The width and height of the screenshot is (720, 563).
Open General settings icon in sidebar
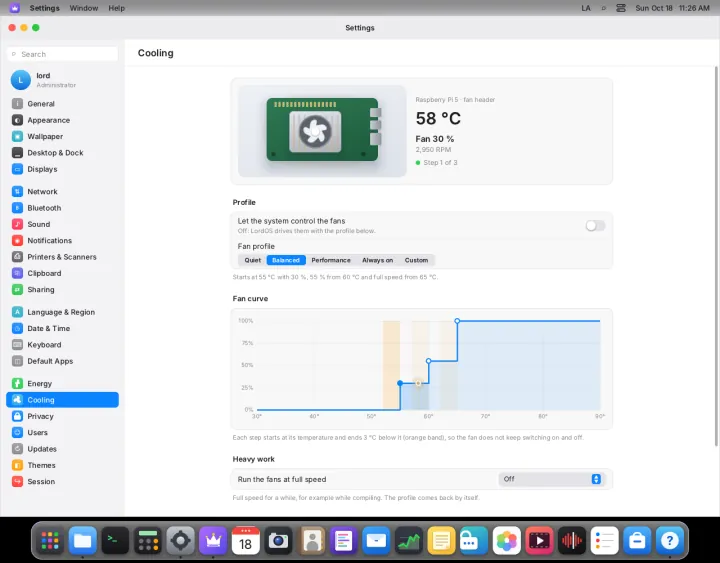tap(17, 104)
